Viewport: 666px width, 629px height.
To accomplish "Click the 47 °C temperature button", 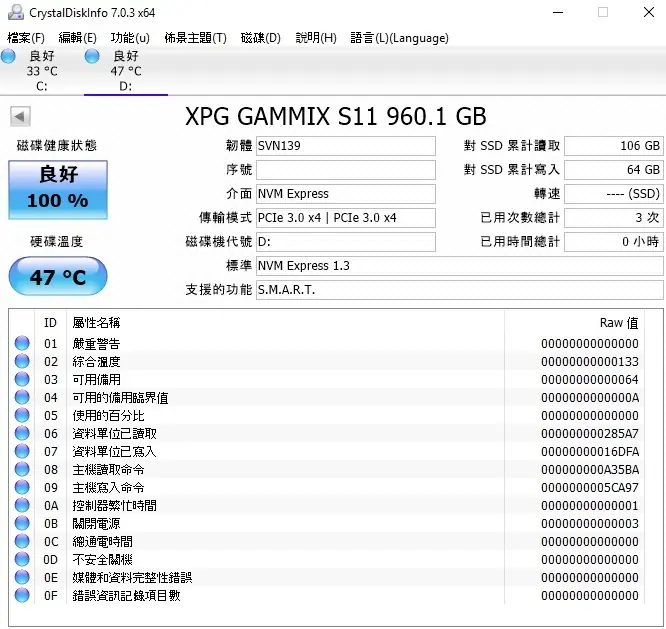I will coord(58,276).
